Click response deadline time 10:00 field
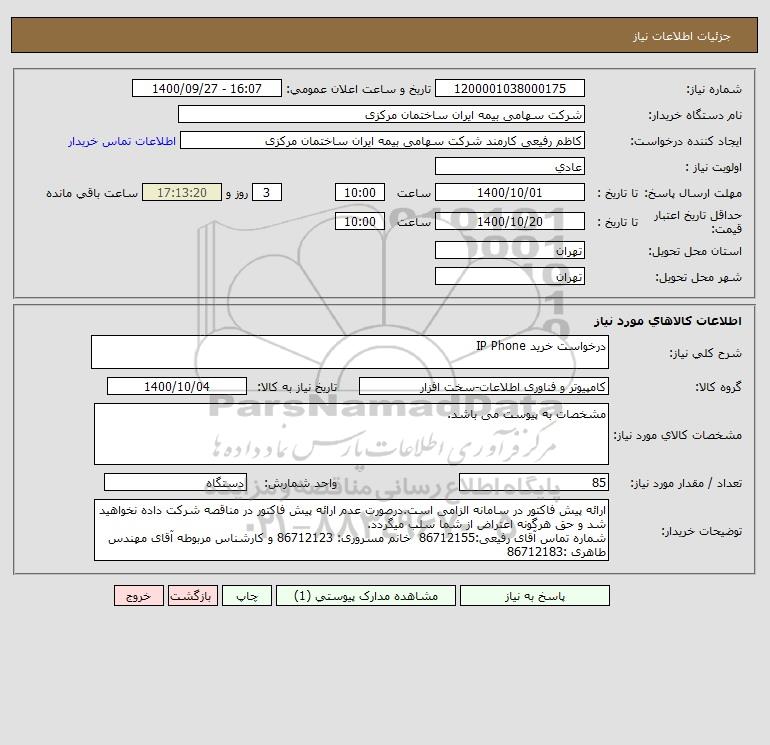Viewport: 770px width, 745px height. 359,193
